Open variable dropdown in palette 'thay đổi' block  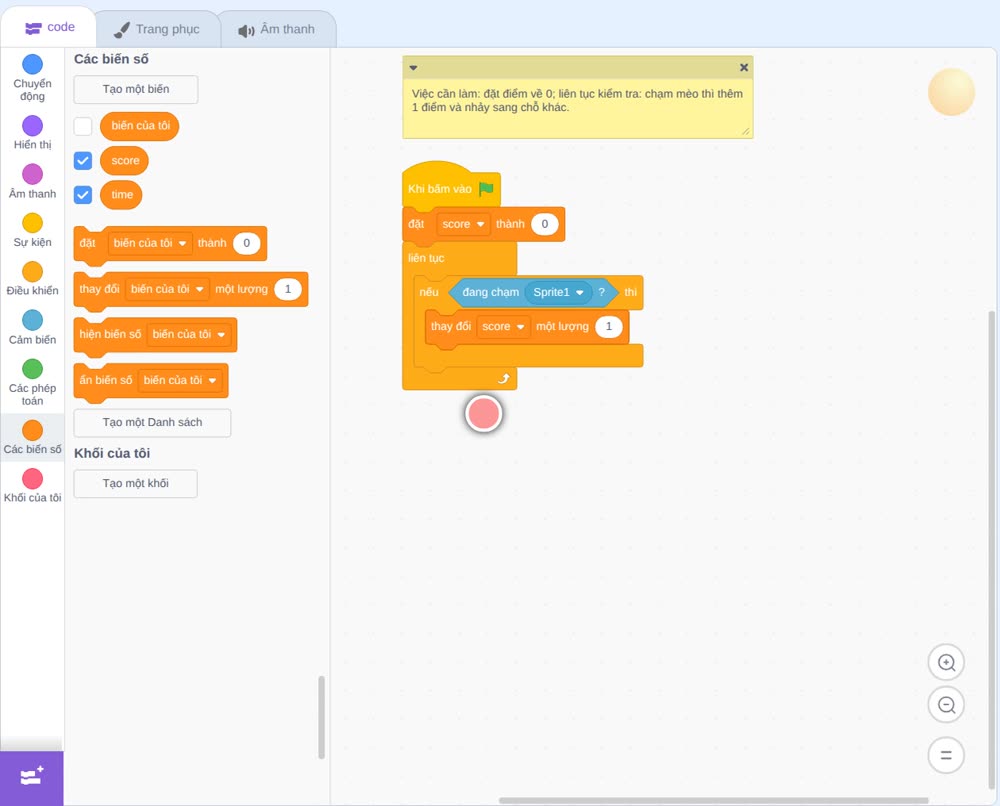point(167,289)
